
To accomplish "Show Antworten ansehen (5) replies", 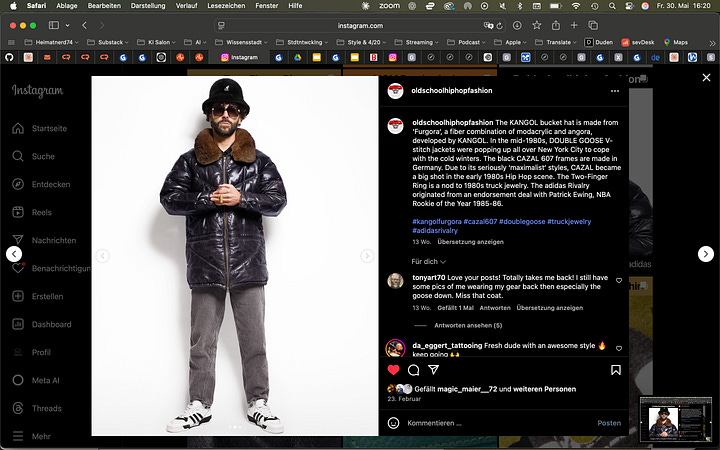I will click(468, 326).
